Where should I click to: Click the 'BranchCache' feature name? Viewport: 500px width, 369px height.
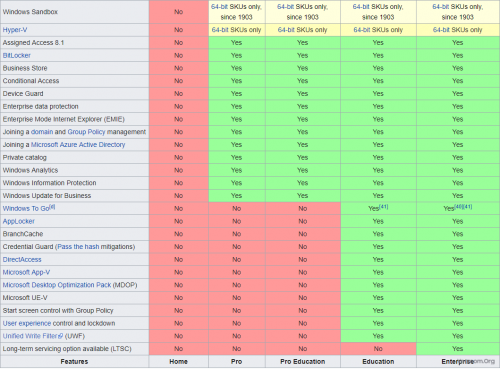[23, 234]
